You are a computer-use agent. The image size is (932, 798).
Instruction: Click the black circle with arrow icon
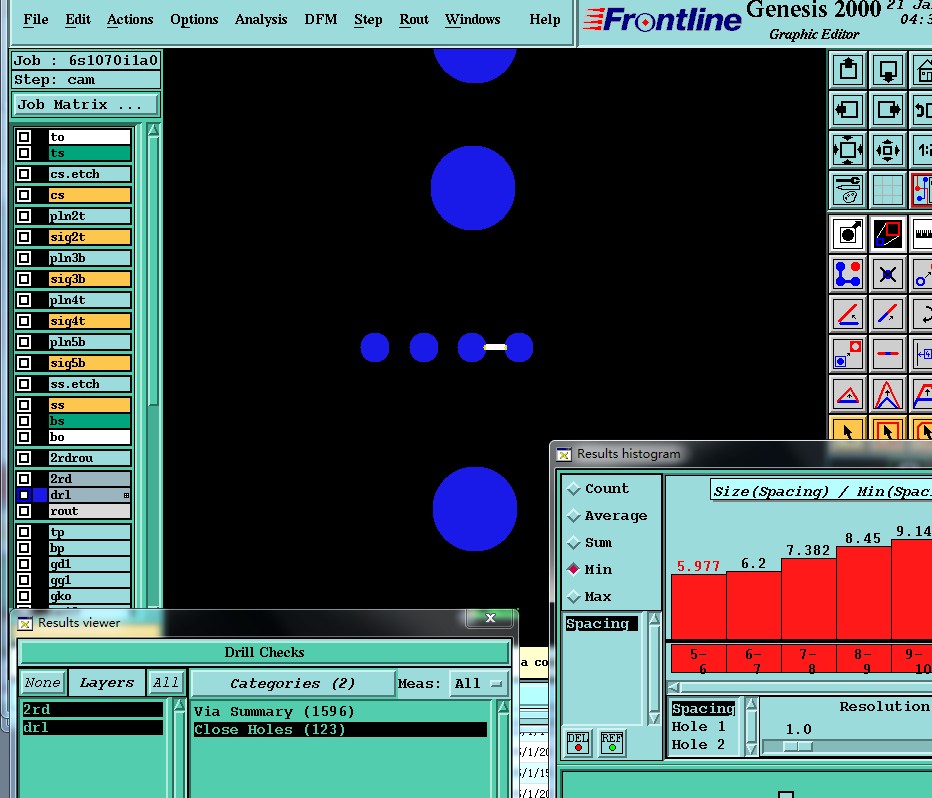[848, 234]
